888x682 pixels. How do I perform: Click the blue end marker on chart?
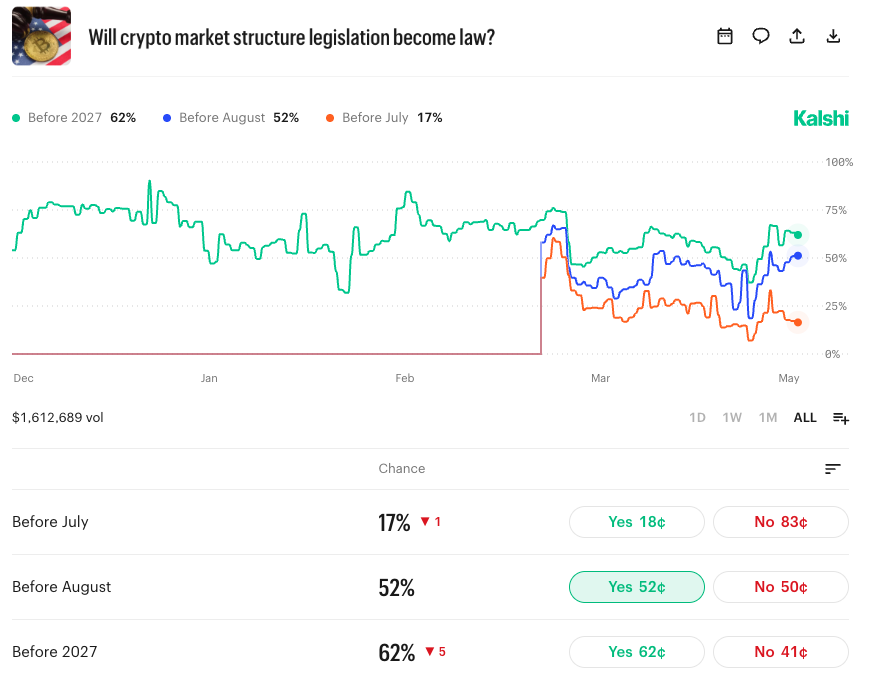click(x=798, y=256)
